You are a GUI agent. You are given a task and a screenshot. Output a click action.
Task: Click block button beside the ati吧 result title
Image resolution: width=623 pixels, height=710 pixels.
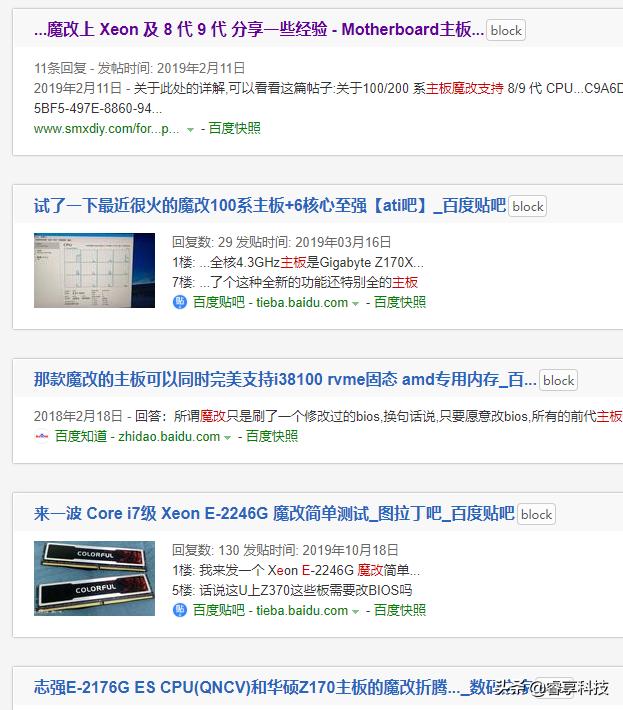pyautogui.click(x=527, y=206)
